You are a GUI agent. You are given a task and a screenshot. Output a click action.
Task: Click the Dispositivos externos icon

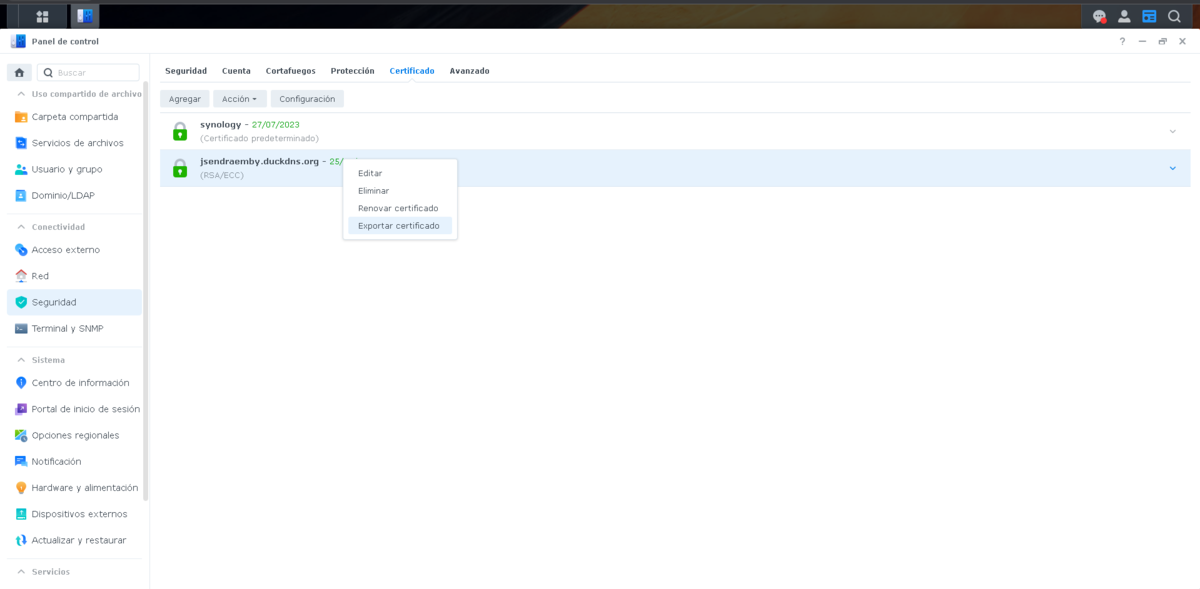point(21,514)
